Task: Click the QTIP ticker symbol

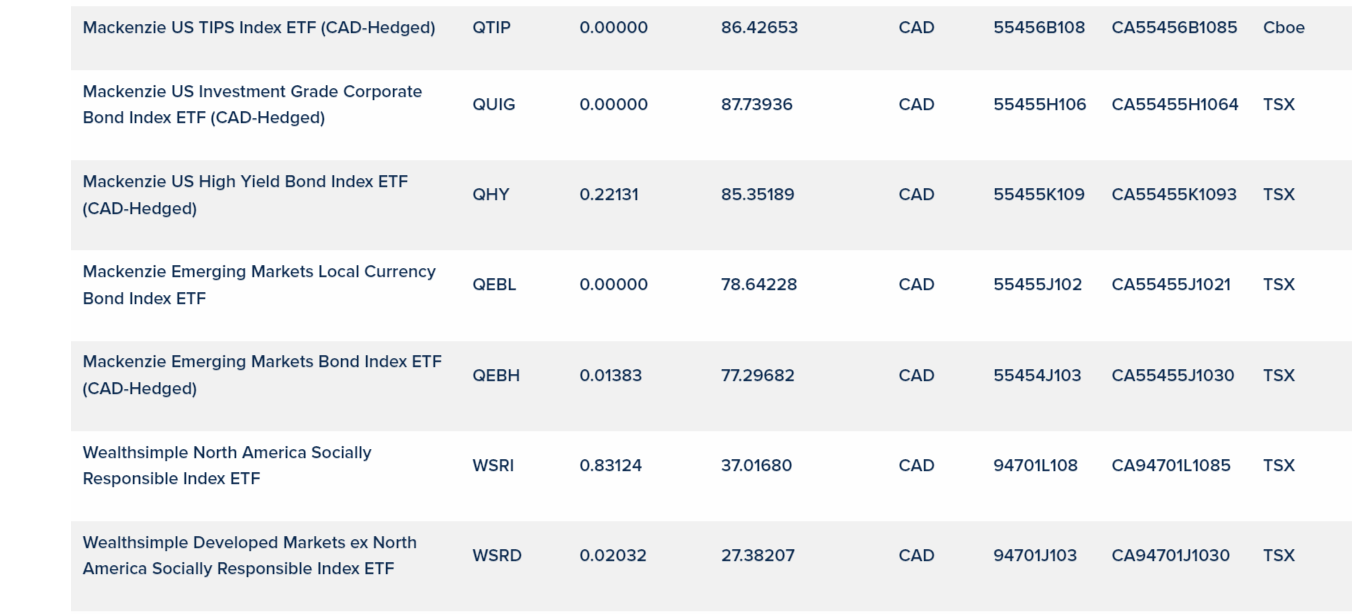Action: [x=491, y=28]
